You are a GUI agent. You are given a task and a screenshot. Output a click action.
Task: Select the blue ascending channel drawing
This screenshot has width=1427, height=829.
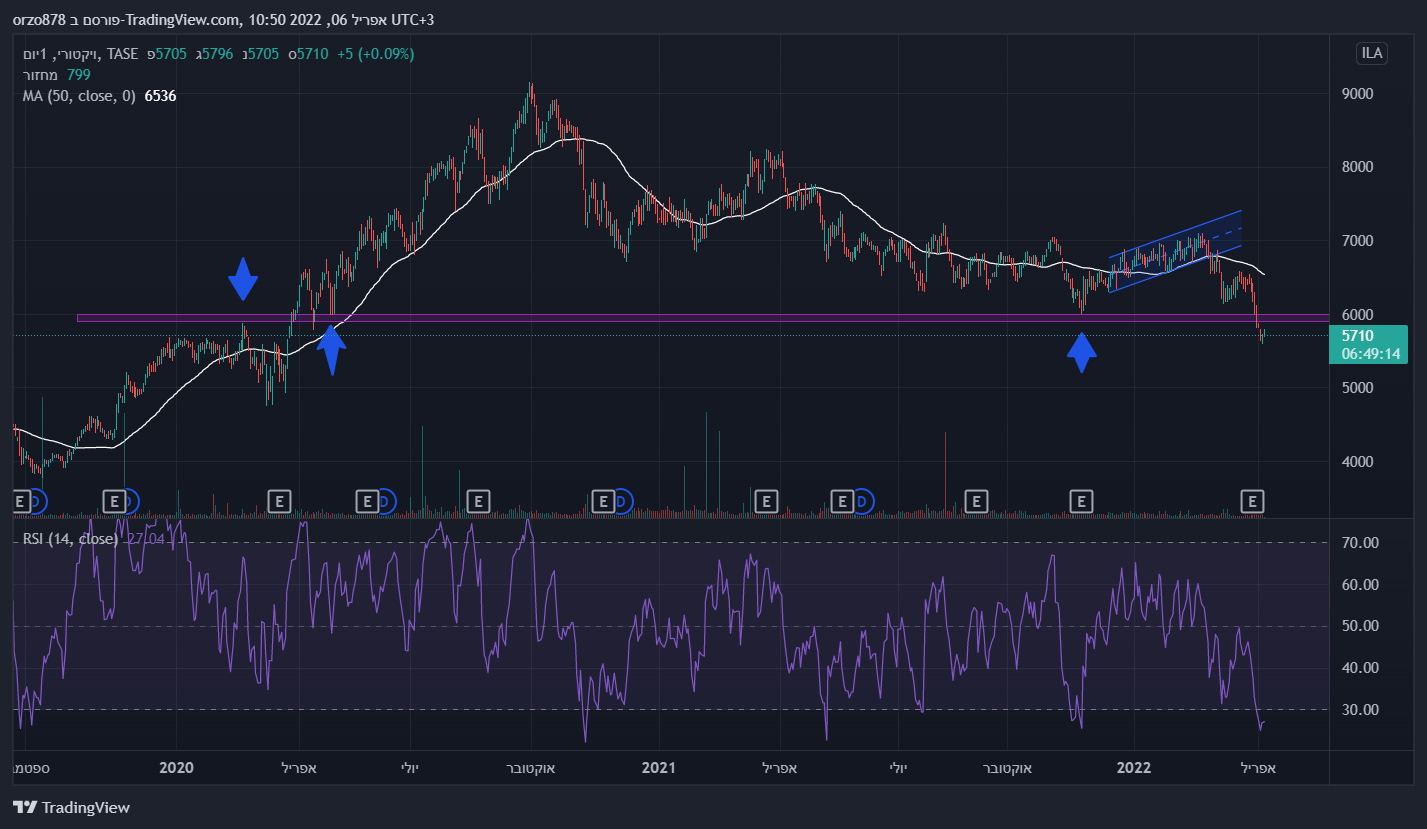pos(1175,251)
